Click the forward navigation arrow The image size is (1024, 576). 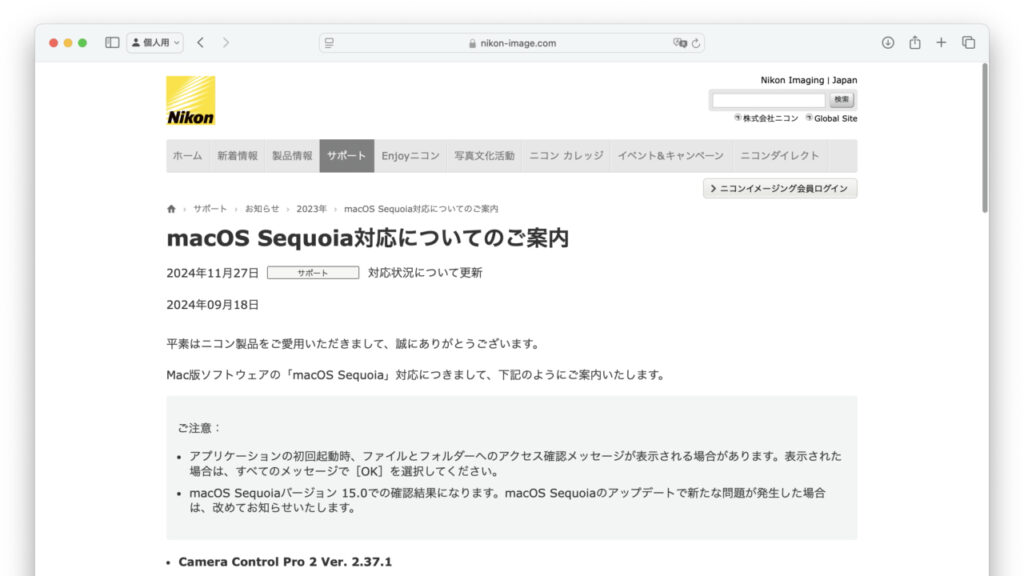tap(225, 43)
